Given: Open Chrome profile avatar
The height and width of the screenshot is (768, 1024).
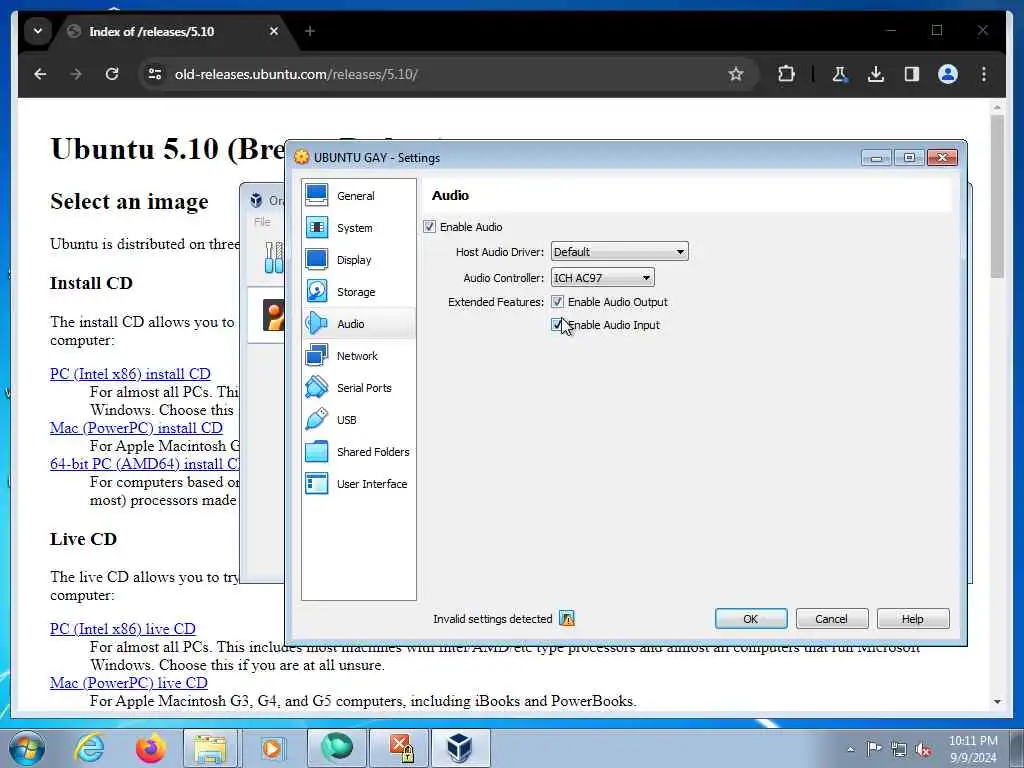Looking at the screenshot, I should (x=948, y=74).
